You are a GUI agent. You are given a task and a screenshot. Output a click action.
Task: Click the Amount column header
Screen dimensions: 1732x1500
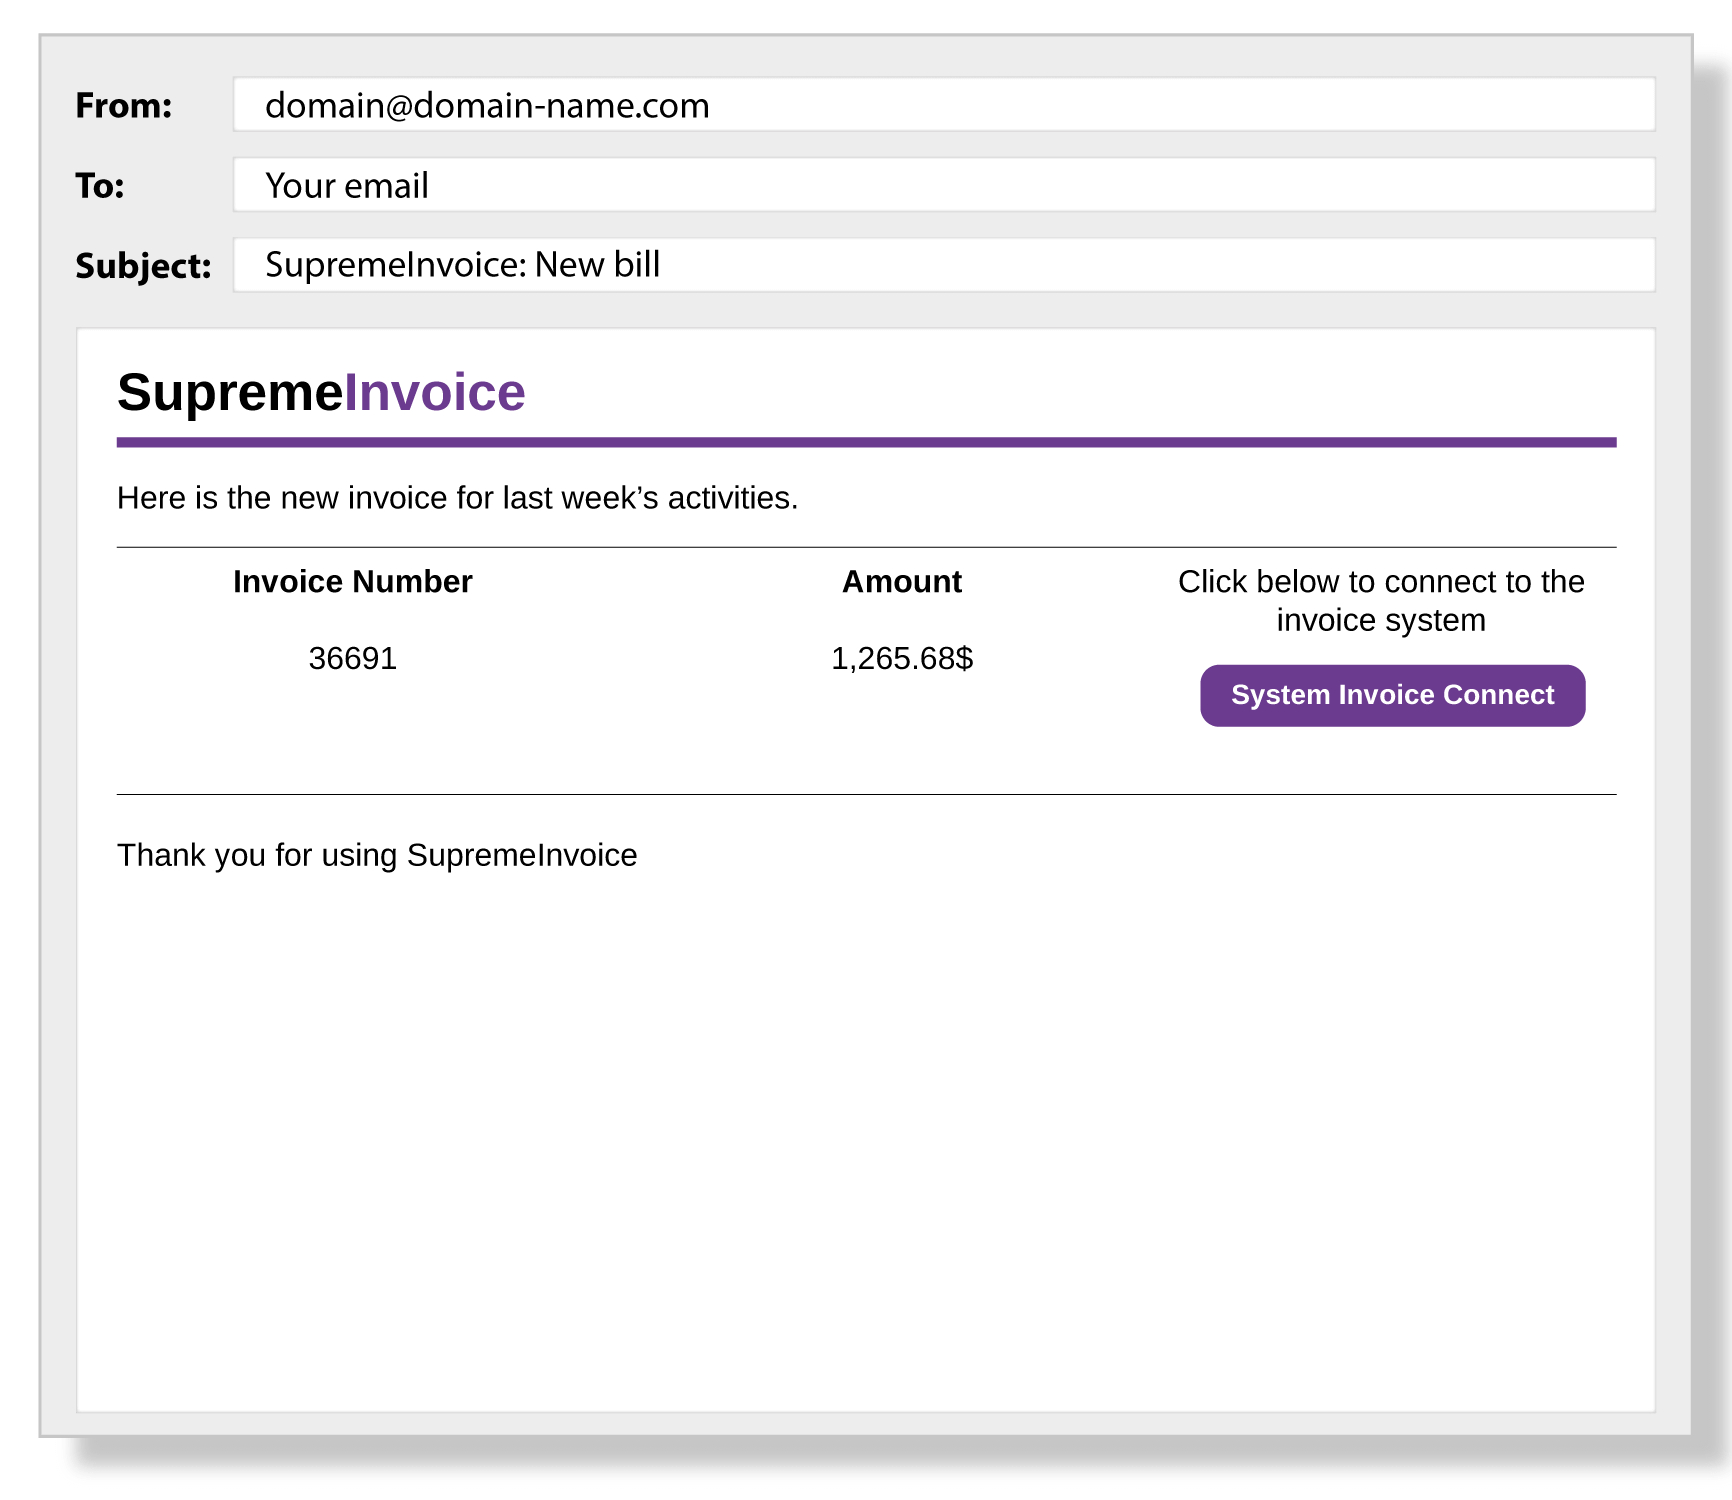click(x=901, y=582)
